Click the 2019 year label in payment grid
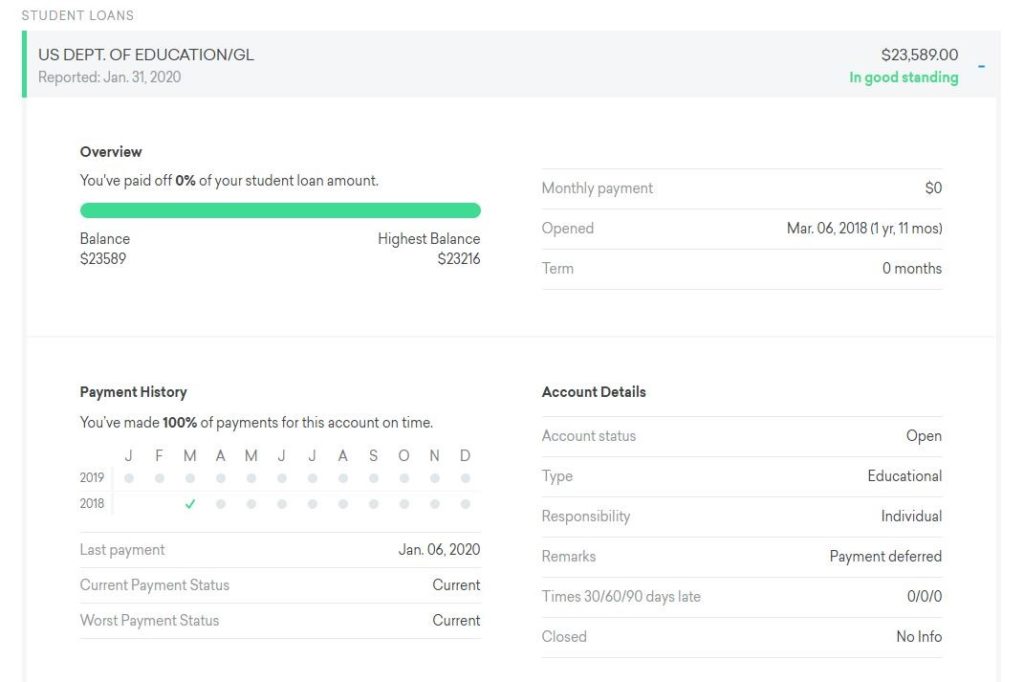The image size is (1024, 682). pos(91,478)
